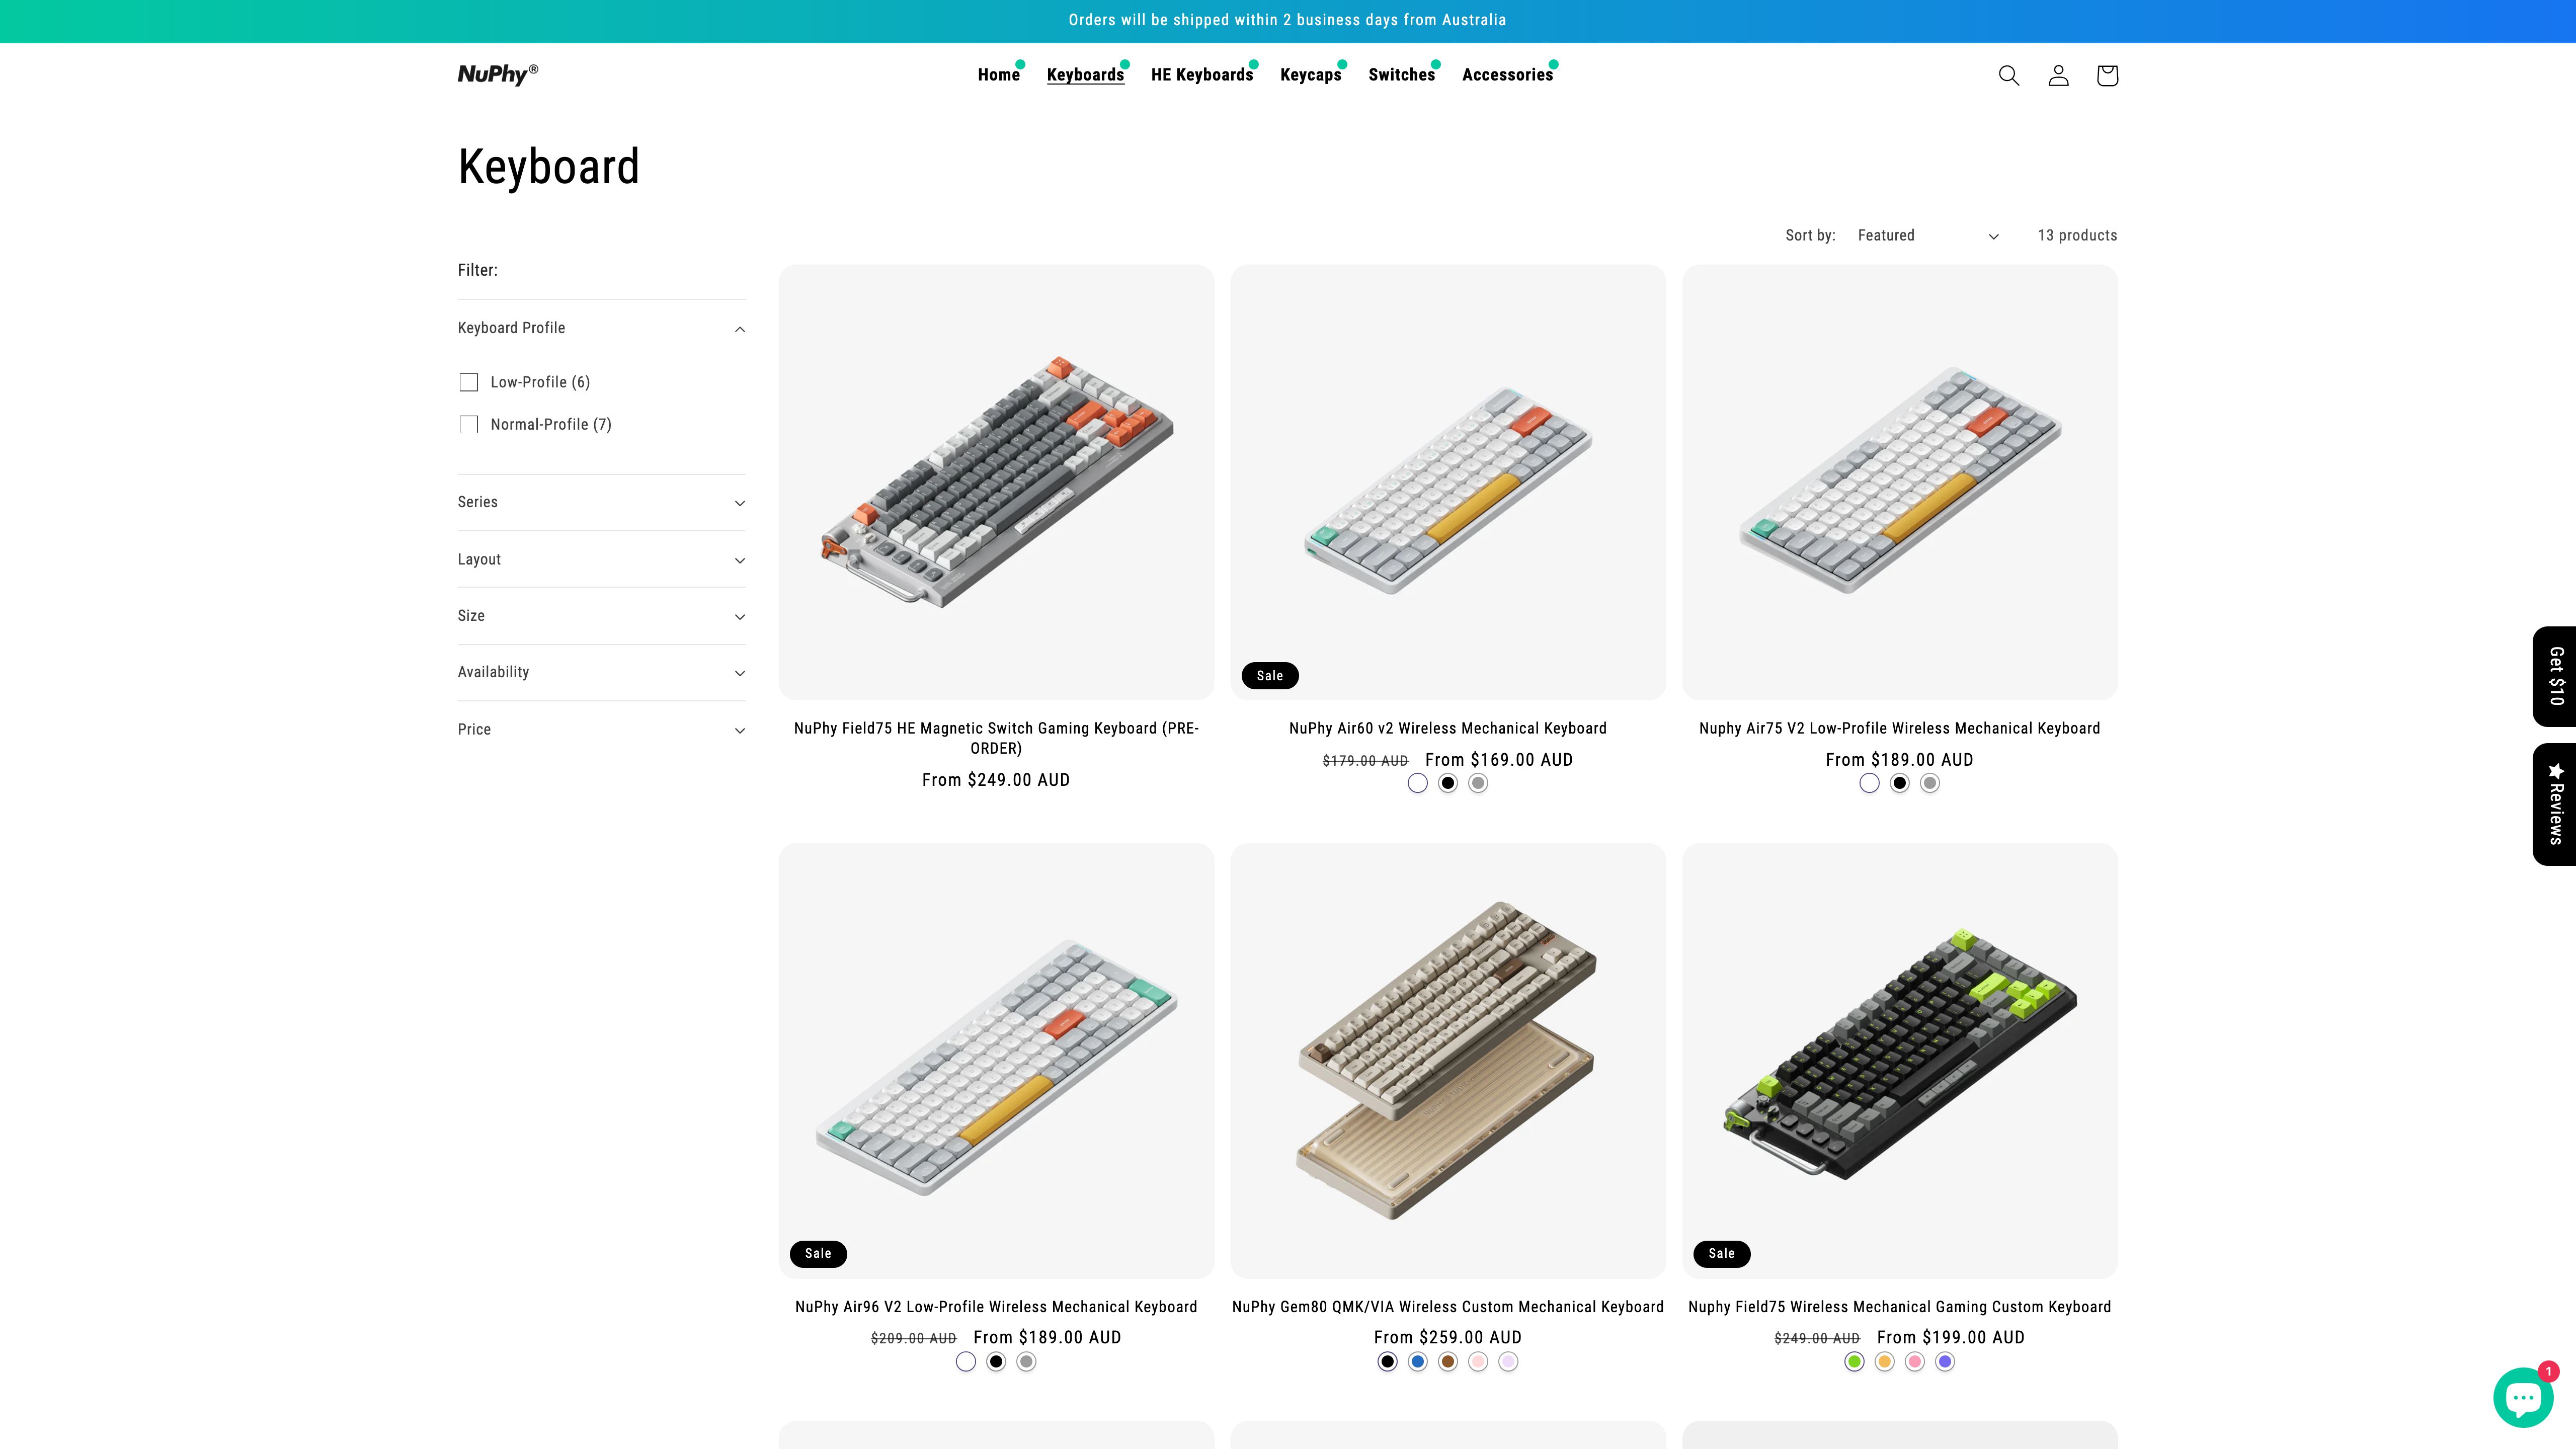2576x1449 pixels.
Task: Open the Switches menu item
Action: [1401, 75]
